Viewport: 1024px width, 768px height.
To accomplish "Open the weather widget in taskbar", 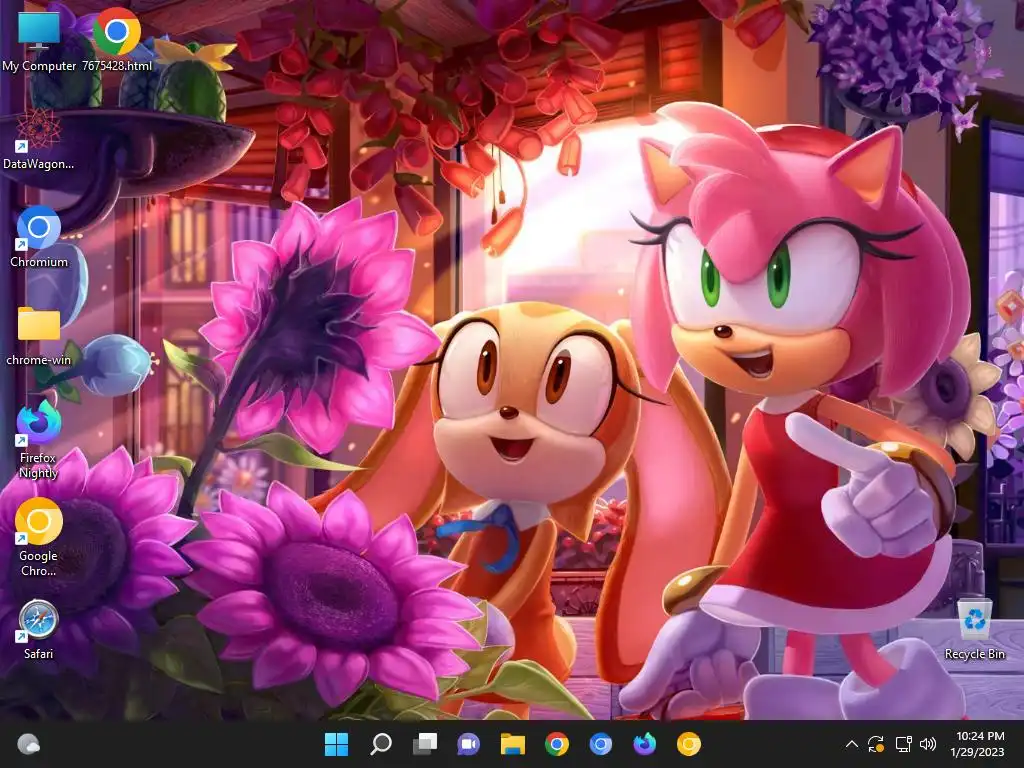I will pyautogui.click(x=28, y=744).
